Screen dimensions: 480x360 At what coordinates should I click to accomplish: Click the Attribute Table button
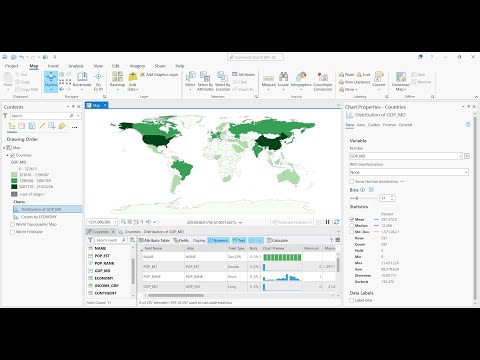[155, 240]
